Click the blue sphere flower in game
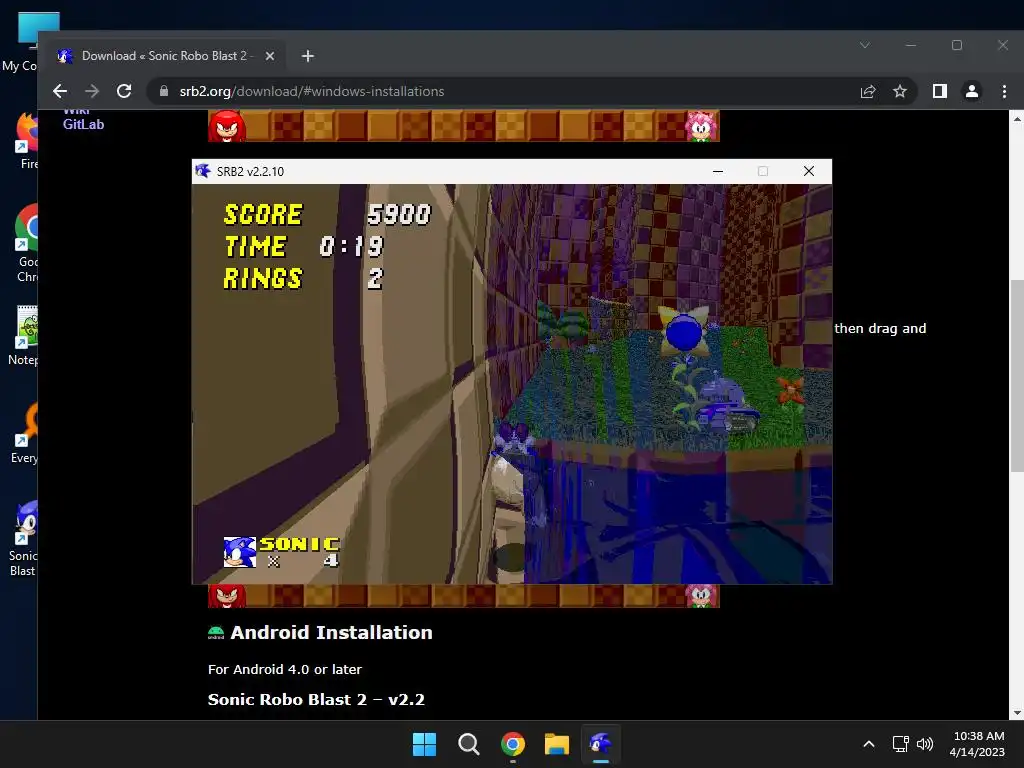 coord(684,332)
